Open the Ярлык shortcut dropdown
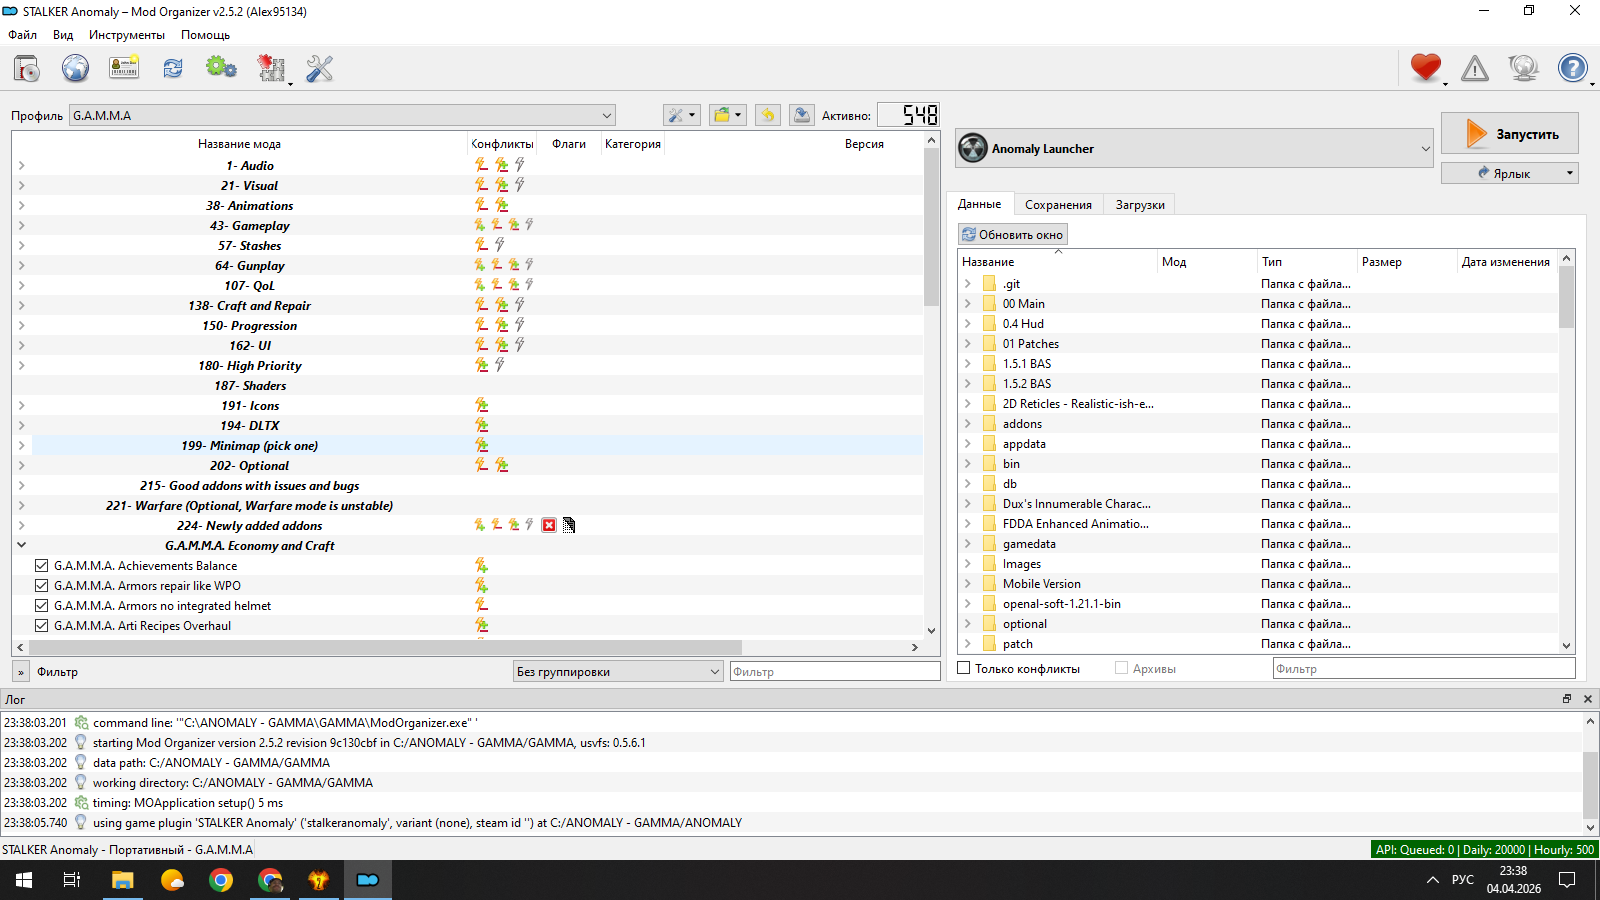1600x900 pixels. pos(1510,173)
